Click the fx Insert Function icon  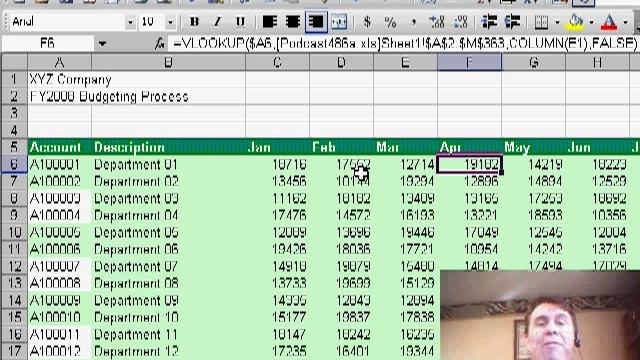[160, 43]
